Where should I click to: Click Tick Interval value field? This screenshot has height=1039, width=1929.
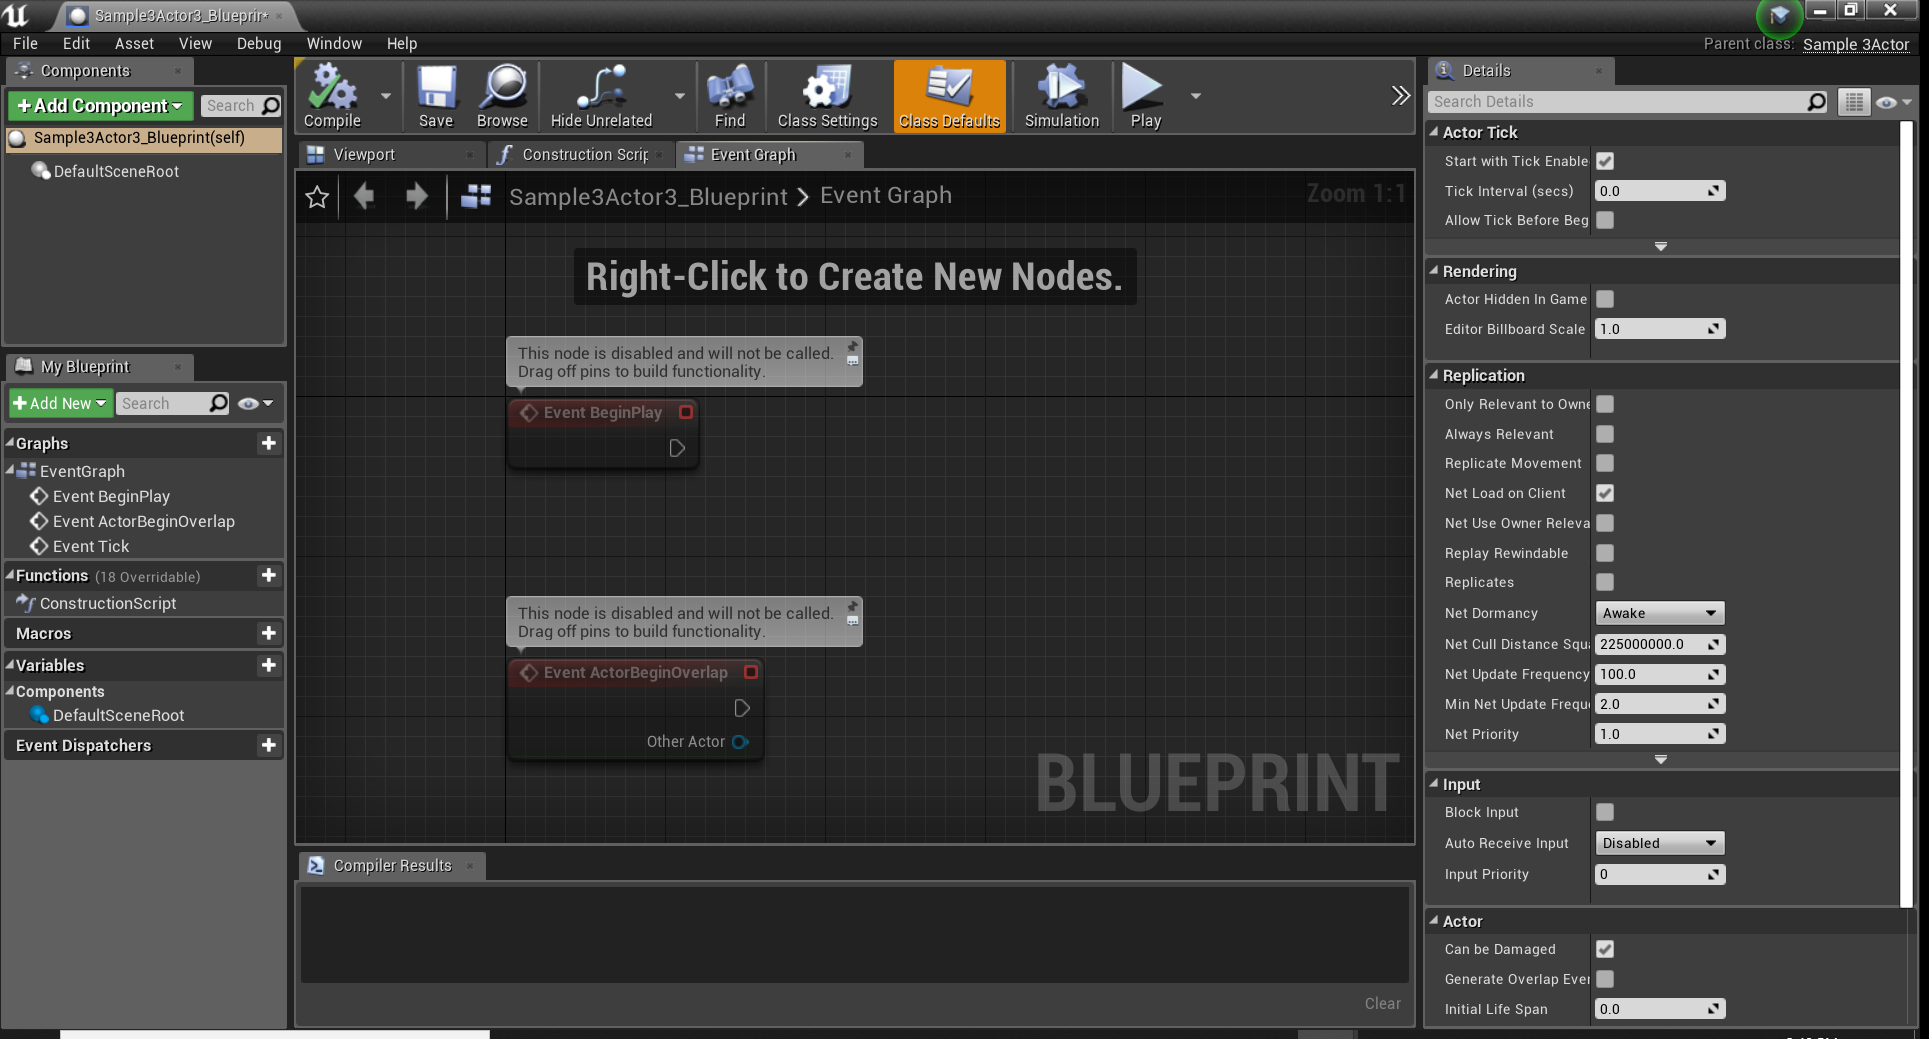(x=1659, y=191)
